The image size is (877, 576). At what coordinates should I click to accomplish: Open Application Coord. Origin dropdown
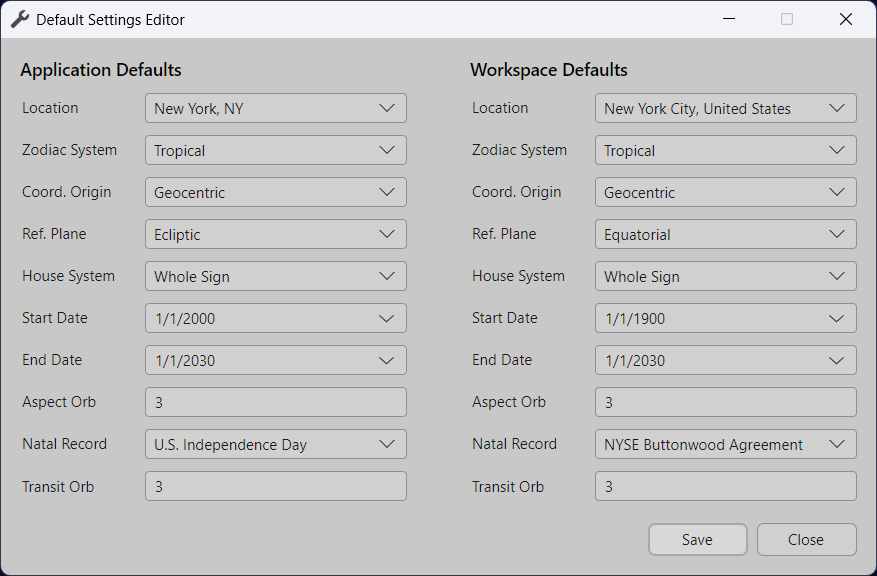click(x=275, y=192)
